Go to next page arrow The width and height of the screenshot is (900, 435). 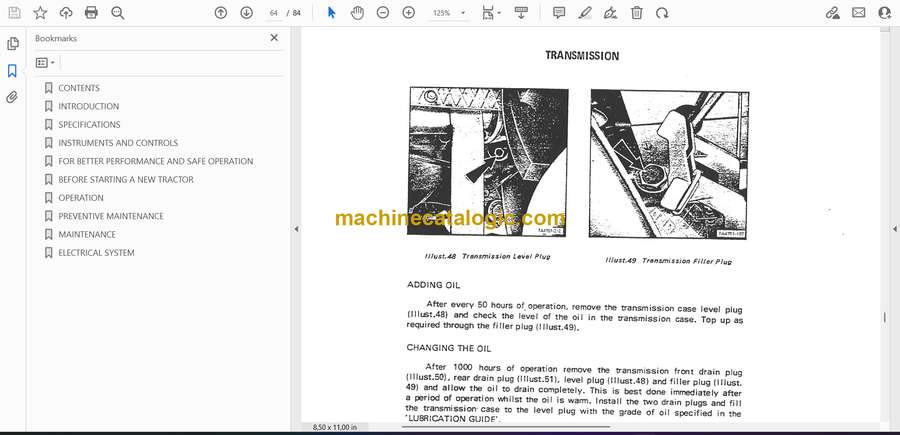[246, 13]
